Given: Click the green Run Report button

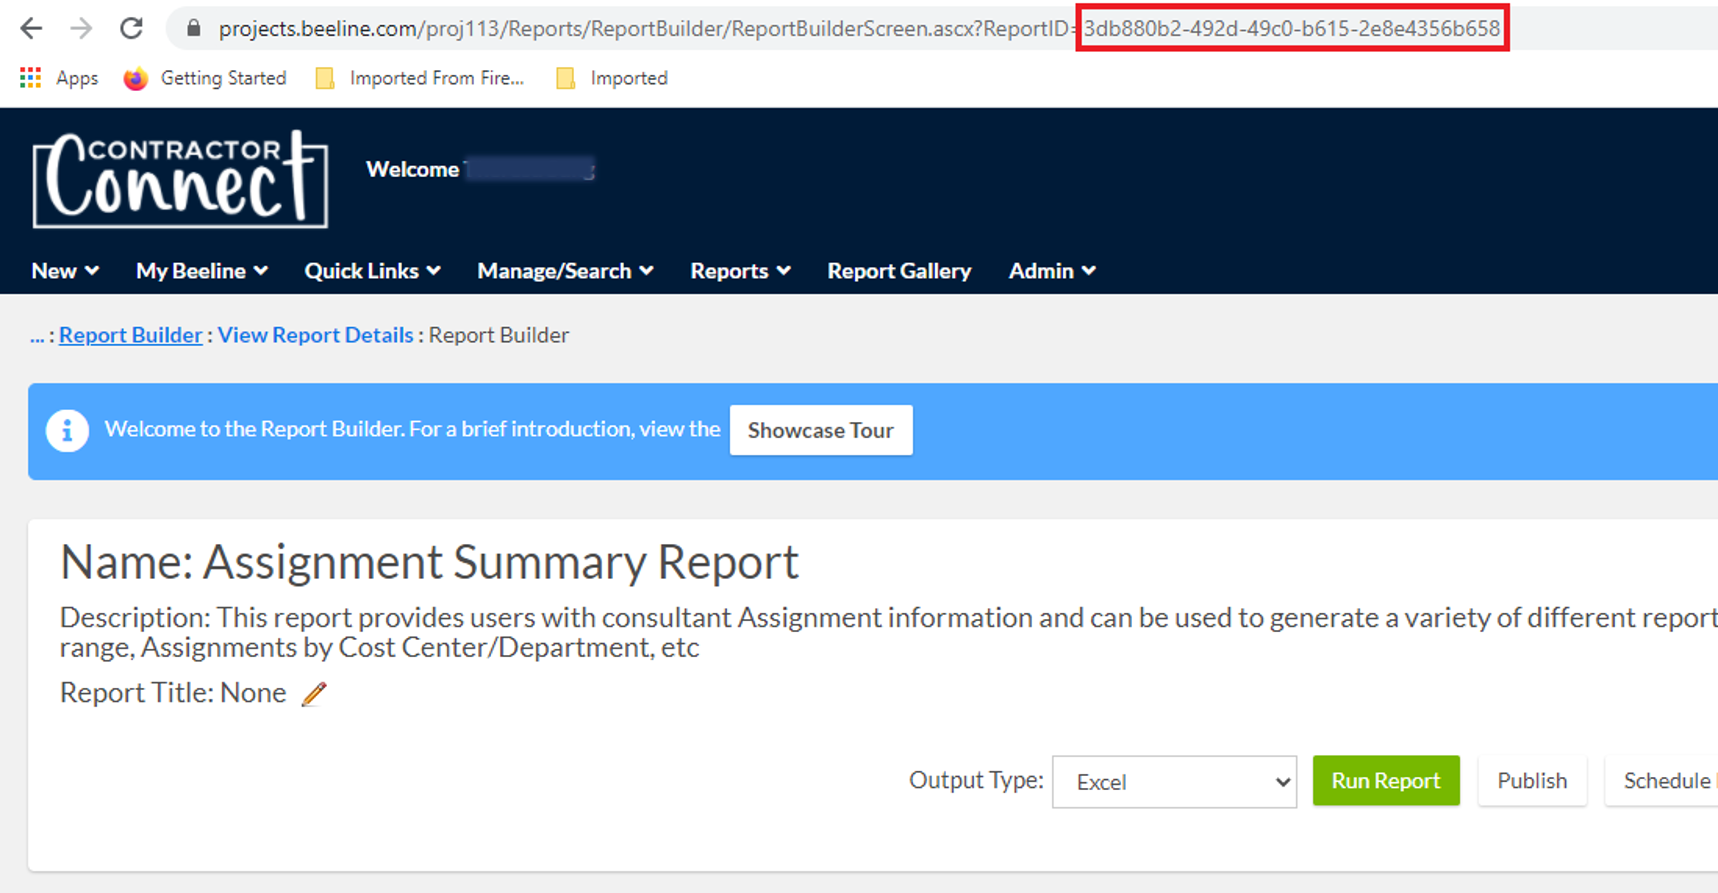Looking at the screenshot, I should coord(1385,781).
